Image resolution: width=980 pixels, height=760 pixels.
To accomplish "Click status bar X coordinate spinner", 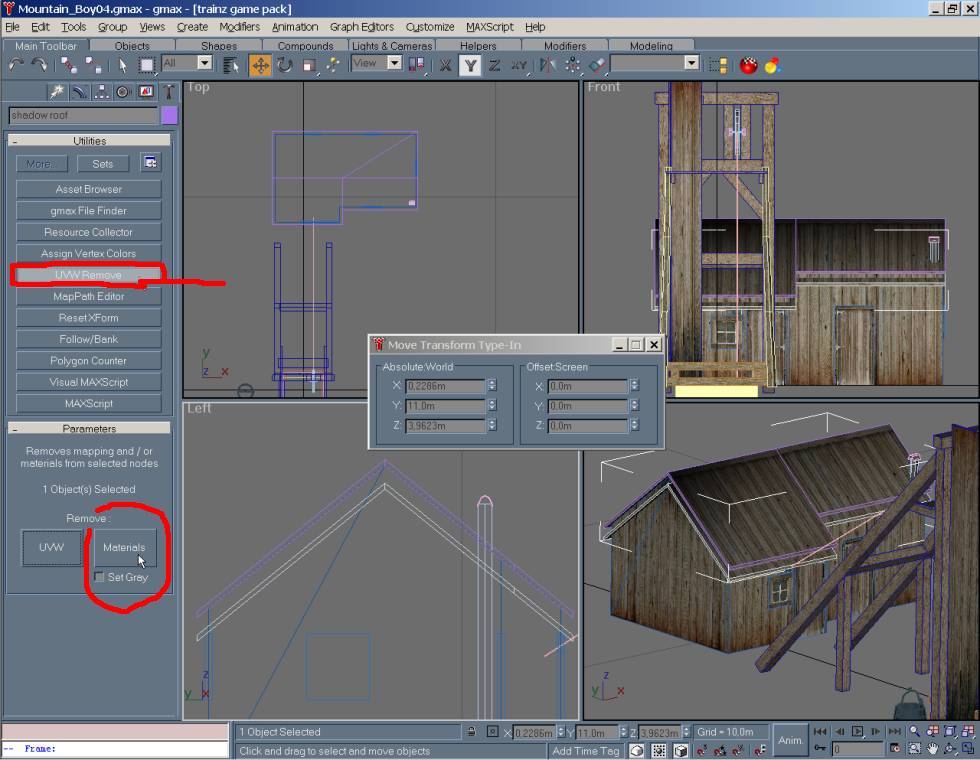I will click(x=561, y=732).
